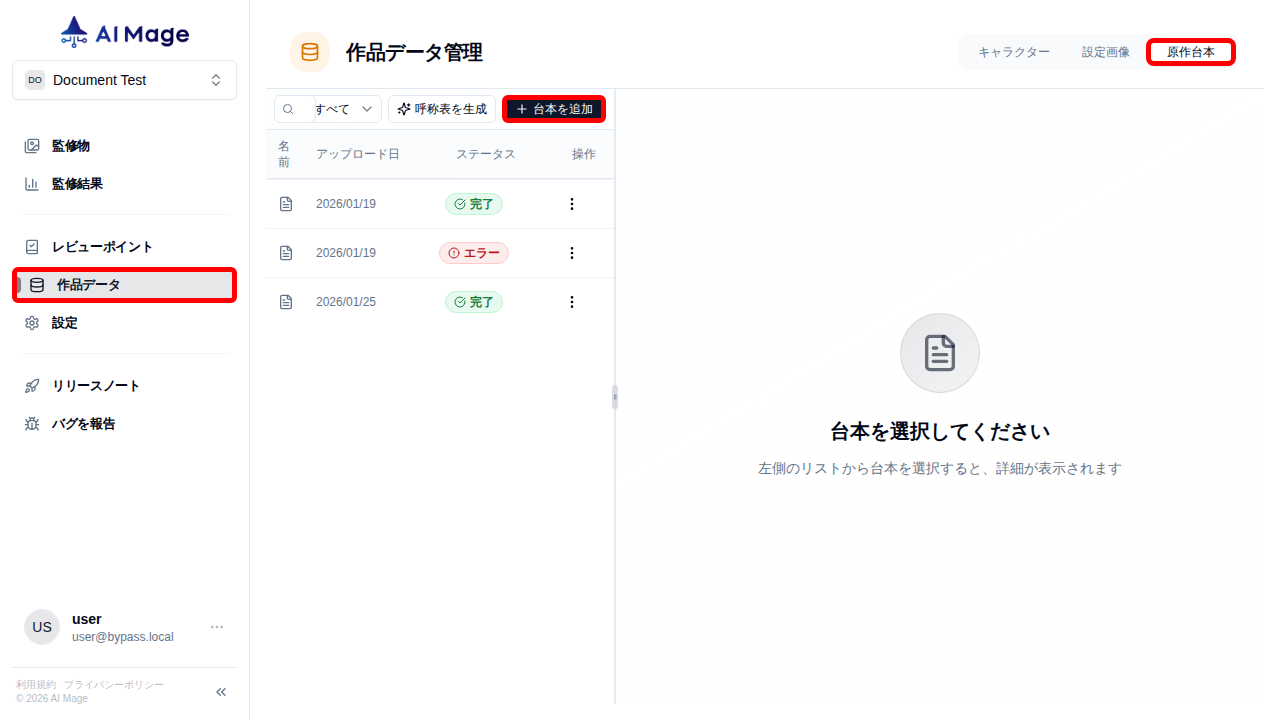Open the Document Test workspace selector
The width and height of the screenshot is (1280, 720).
click(x=124, y=80)
